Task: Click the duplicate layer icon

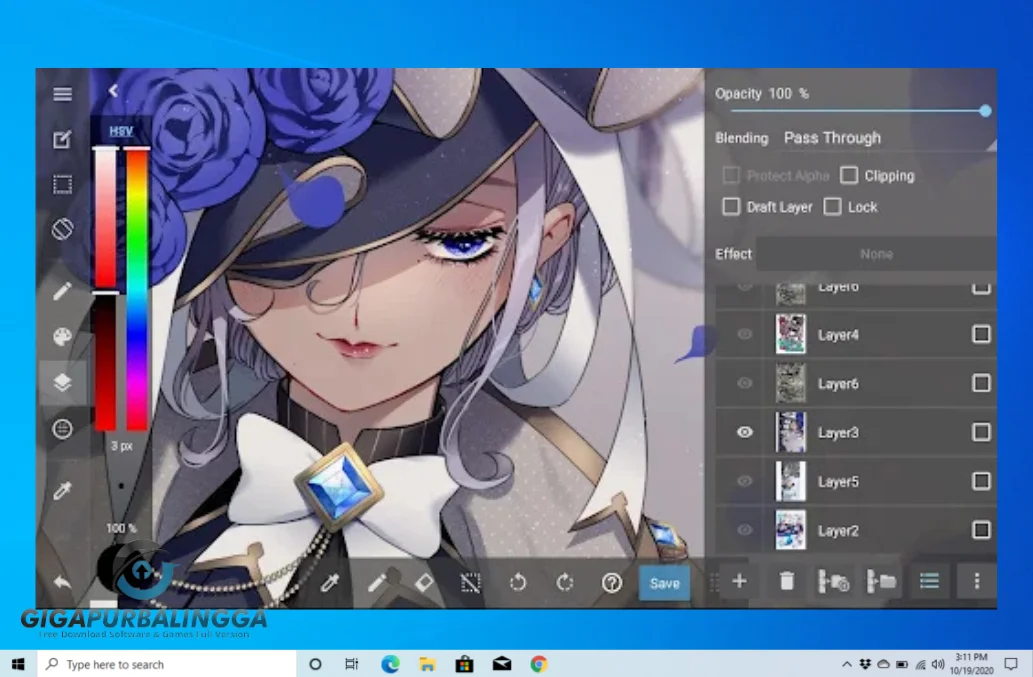Action: (x=833, y=581)
